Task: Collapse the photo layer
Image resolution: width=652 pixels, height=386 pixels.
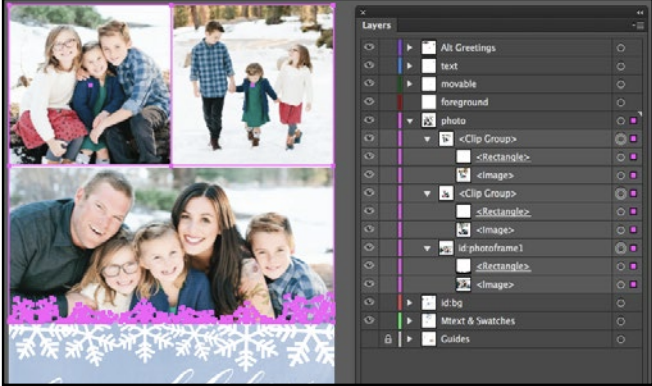Action: tap(410, 121)
